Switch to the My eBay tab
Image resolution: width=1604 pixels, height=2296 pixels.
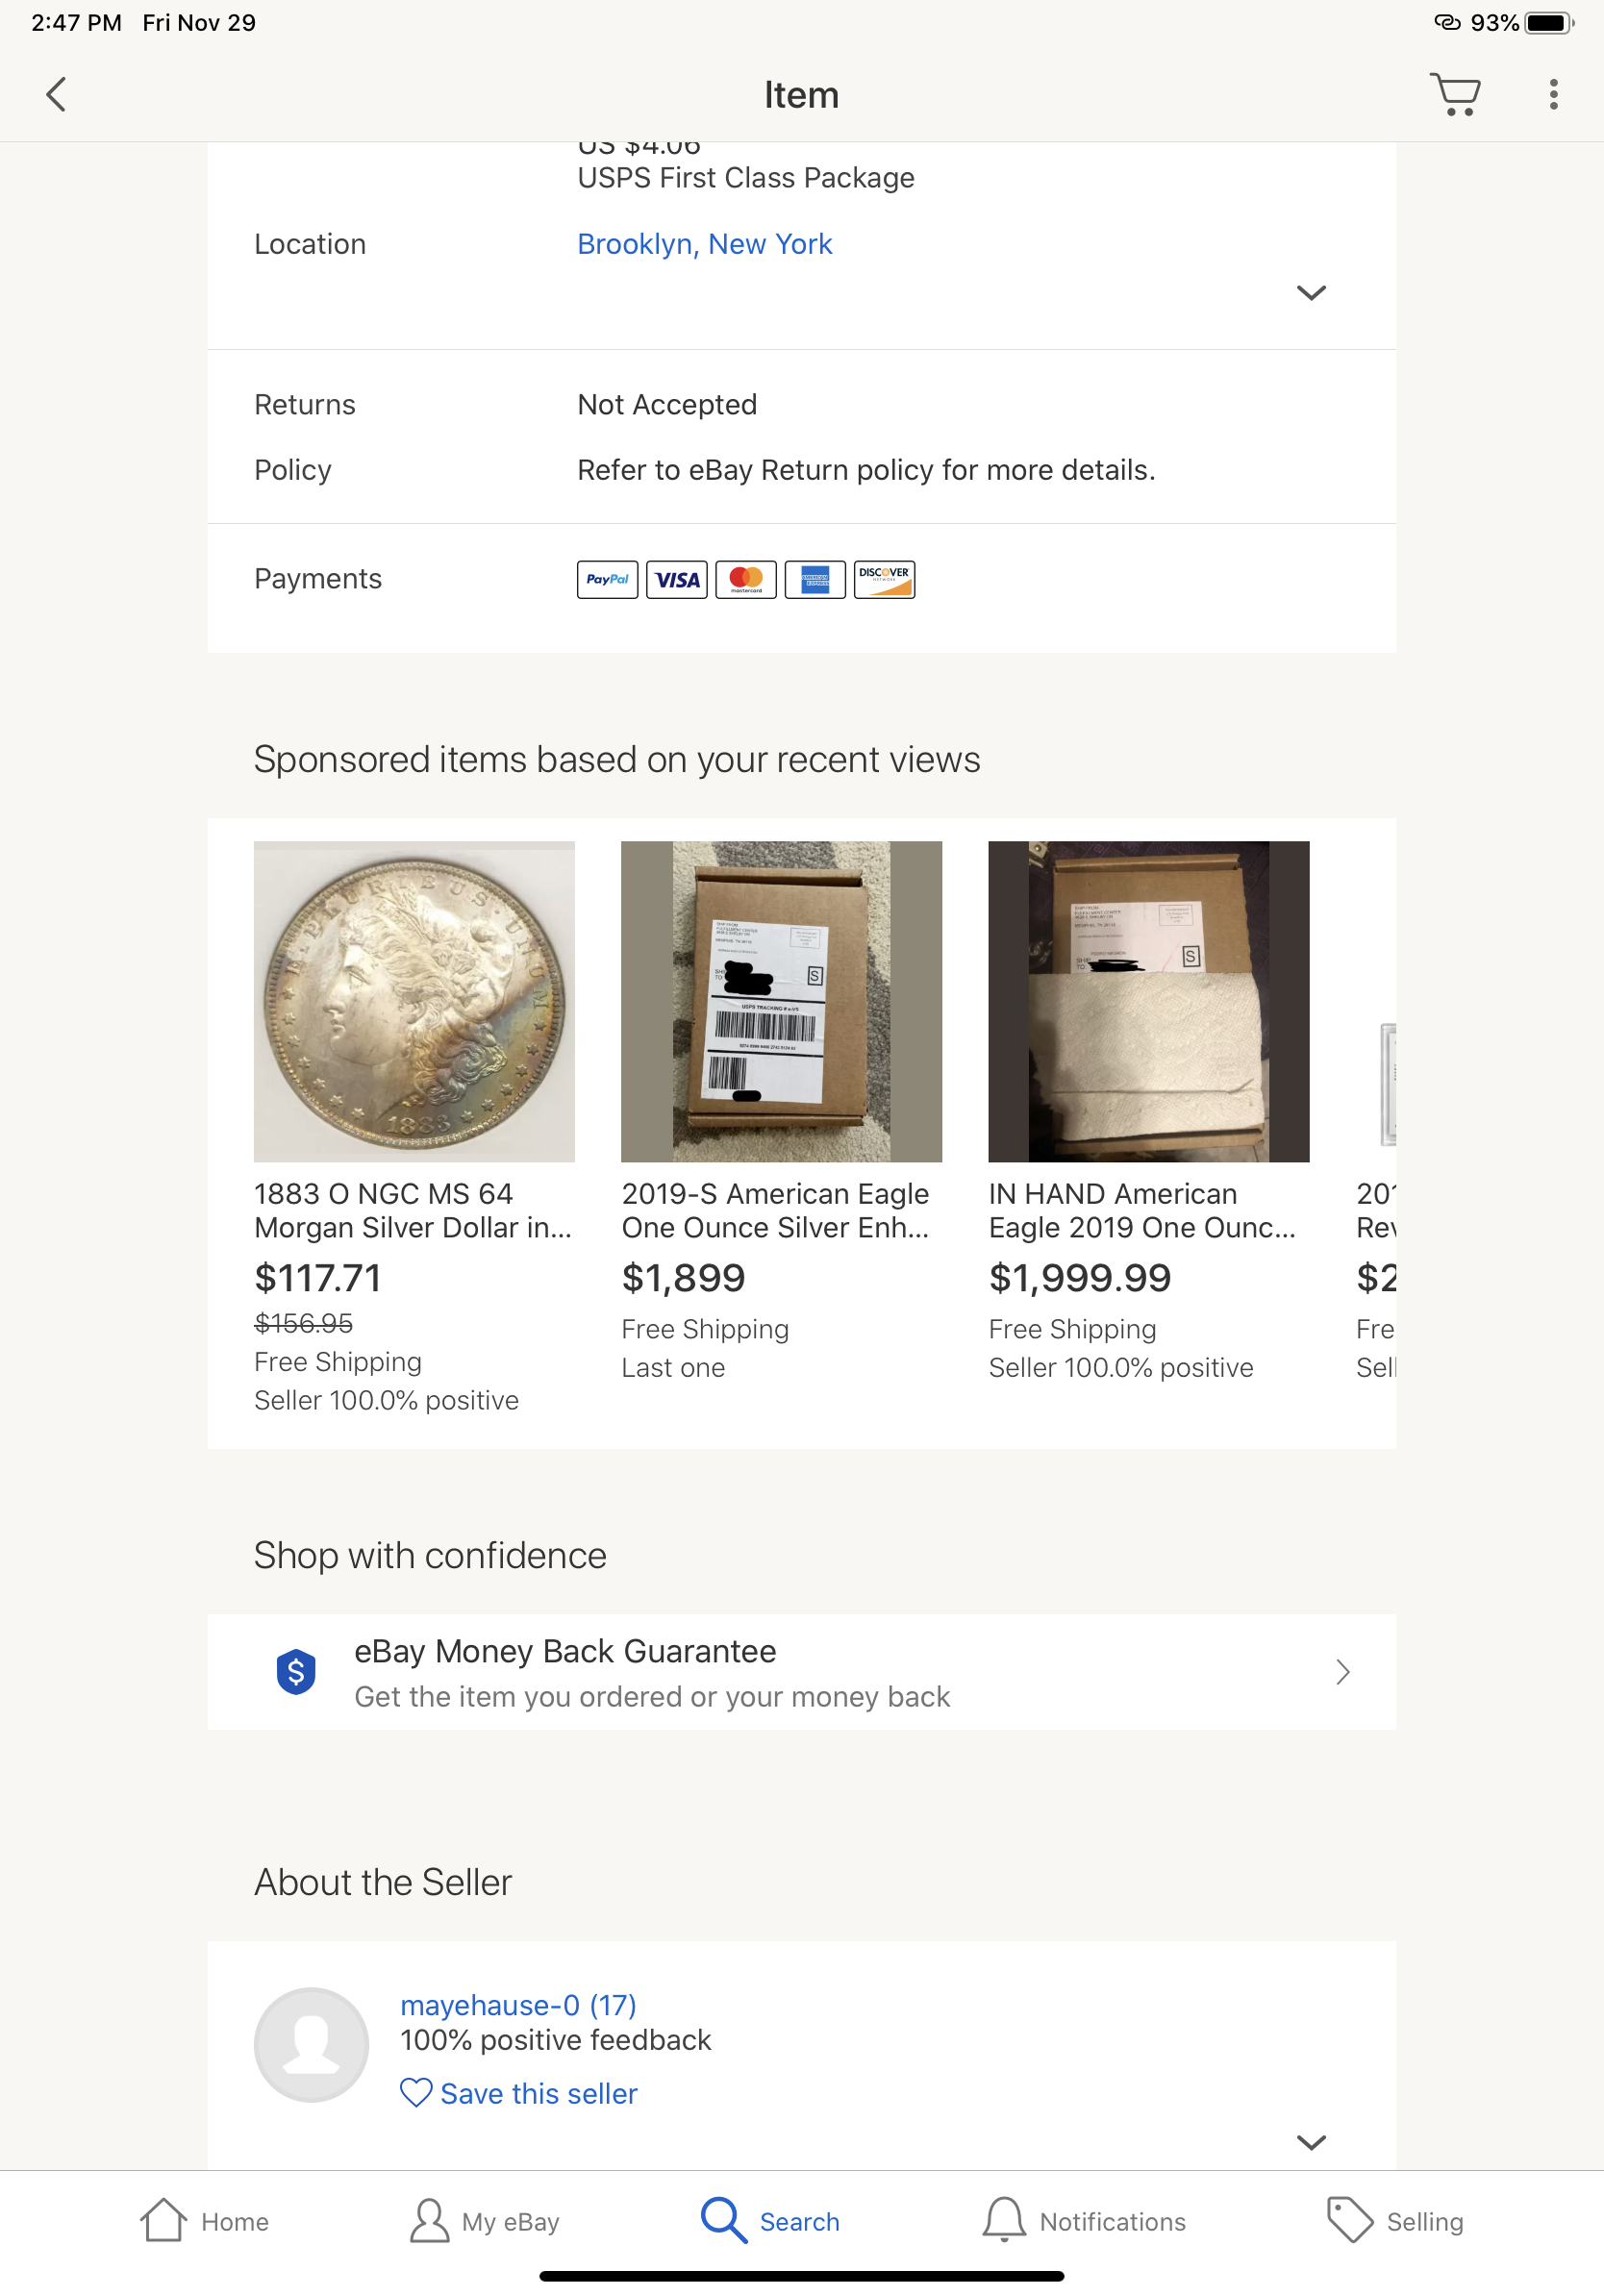[x=484, y=2221]
